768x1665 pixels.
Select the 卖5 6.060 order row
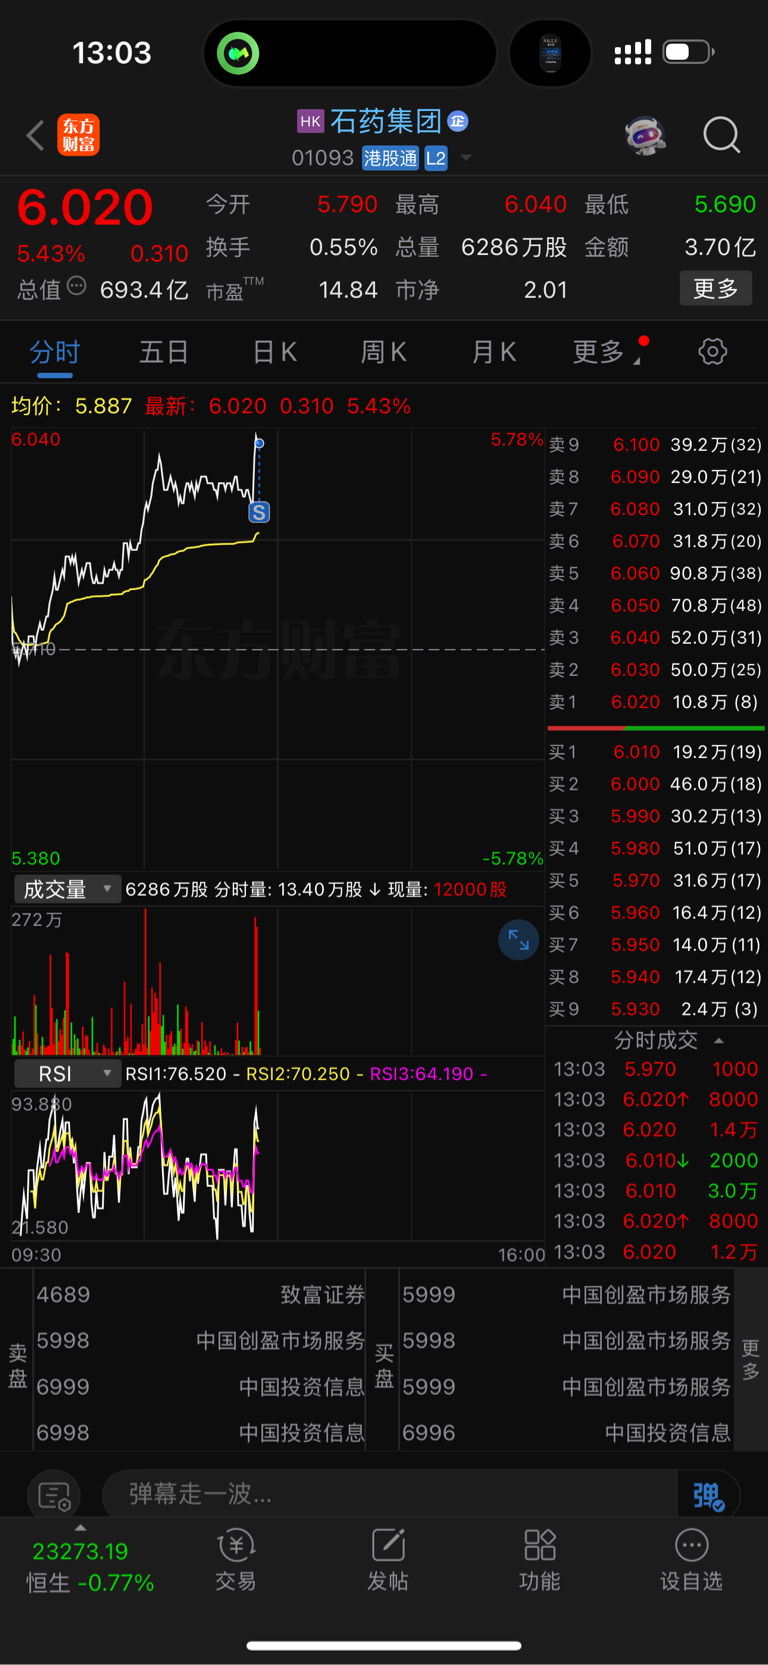pyautogui.click(x=656, y=573)
